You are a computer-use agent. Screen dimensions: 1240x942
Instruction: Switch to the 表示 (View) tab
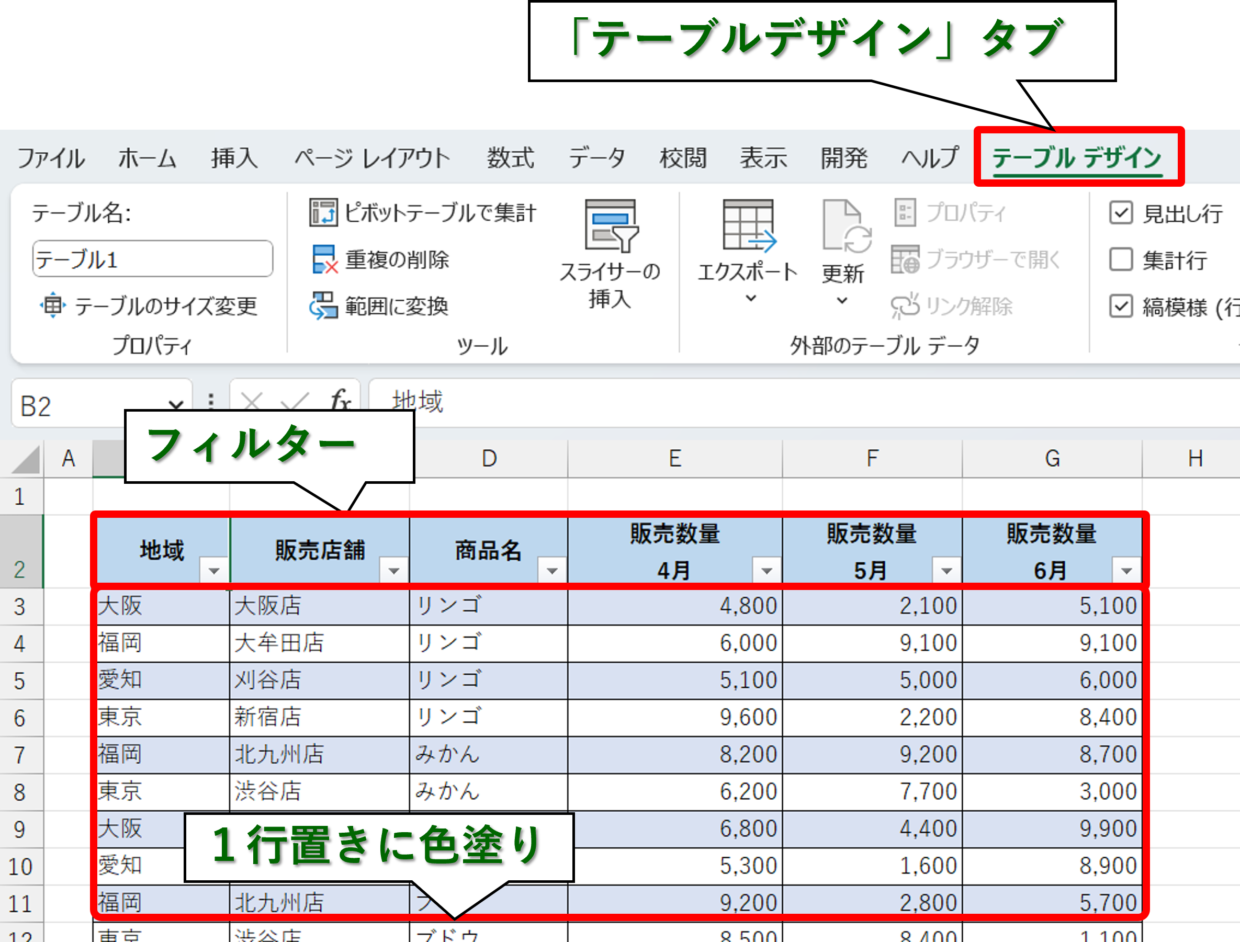coord(763,158)
